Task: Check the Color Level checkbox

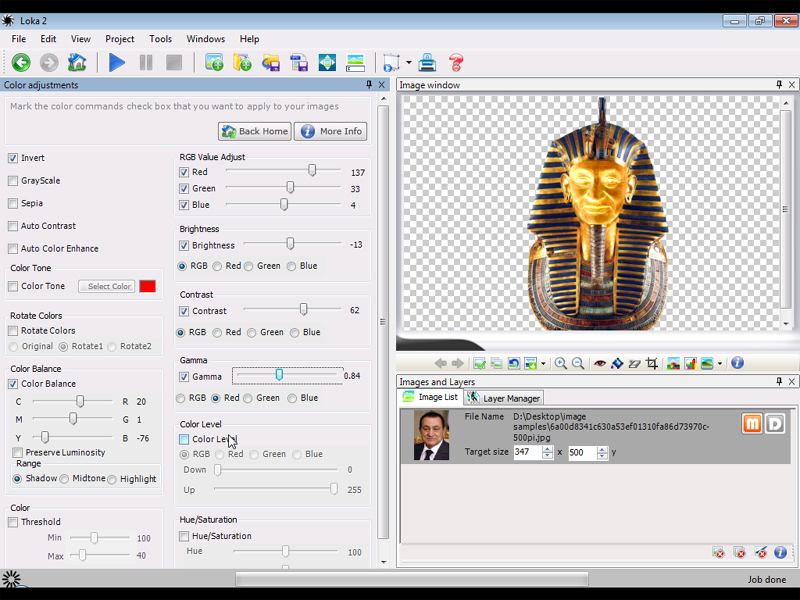Action: tap(184, 439)
